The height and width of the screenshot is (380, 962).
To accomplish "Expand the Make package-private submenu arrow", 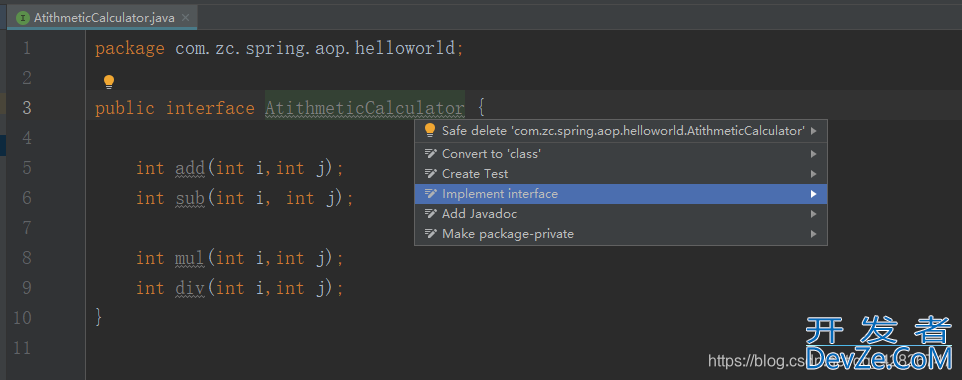I will (x=814, y=234).
